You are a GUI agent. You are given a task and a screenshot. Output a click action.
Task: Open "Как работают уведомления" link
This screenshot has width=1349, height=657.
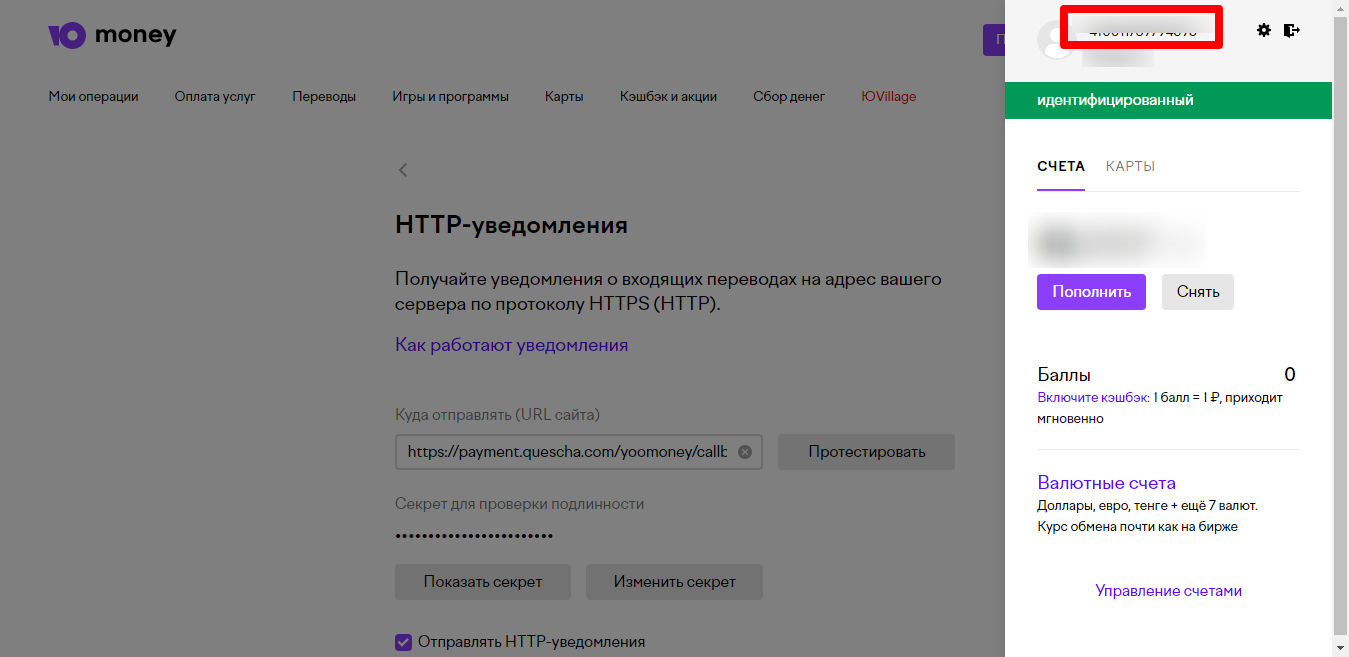[x=511, y=345]
